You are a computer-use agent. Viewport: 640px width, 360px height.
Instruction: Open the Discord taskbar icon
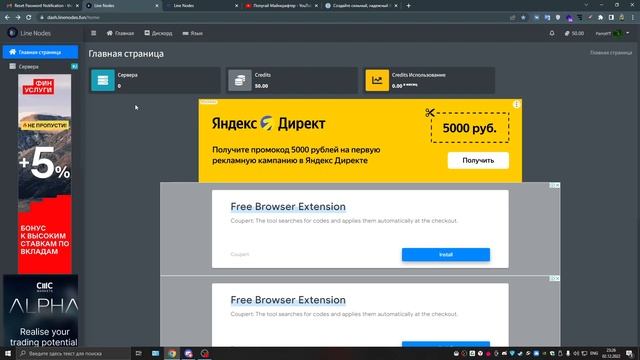188,353
